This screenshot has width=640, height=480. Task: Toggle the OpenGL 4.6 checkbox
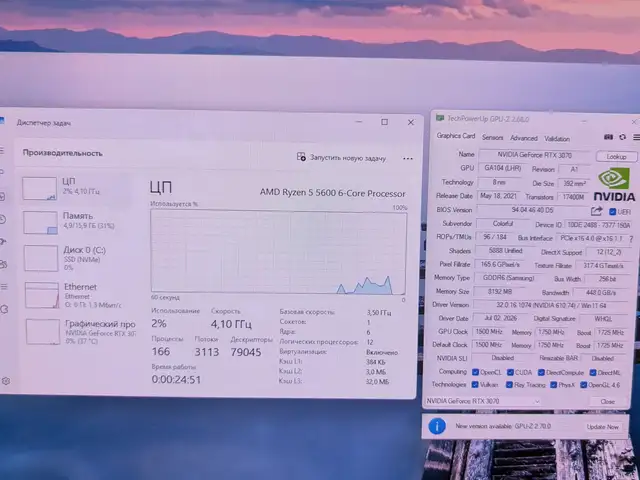coord(584,385)
